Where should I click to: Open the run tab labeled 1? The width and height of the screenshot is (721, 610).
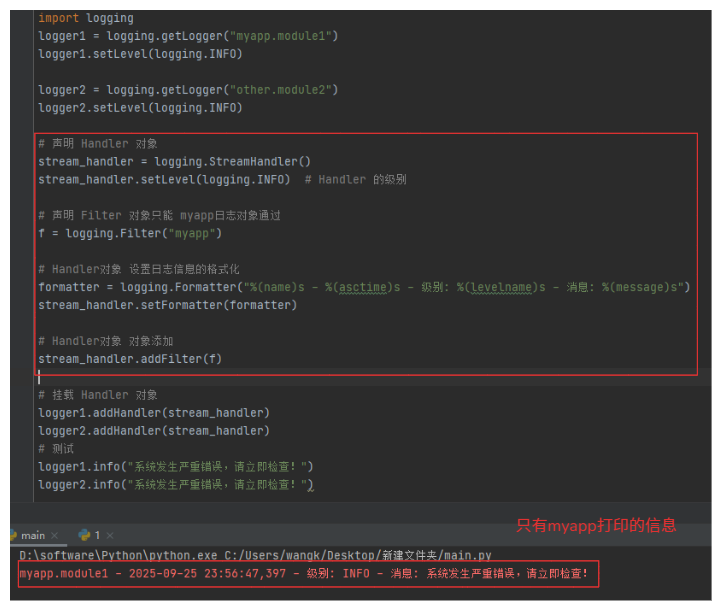pyautogui.click(x=97, y=535)
